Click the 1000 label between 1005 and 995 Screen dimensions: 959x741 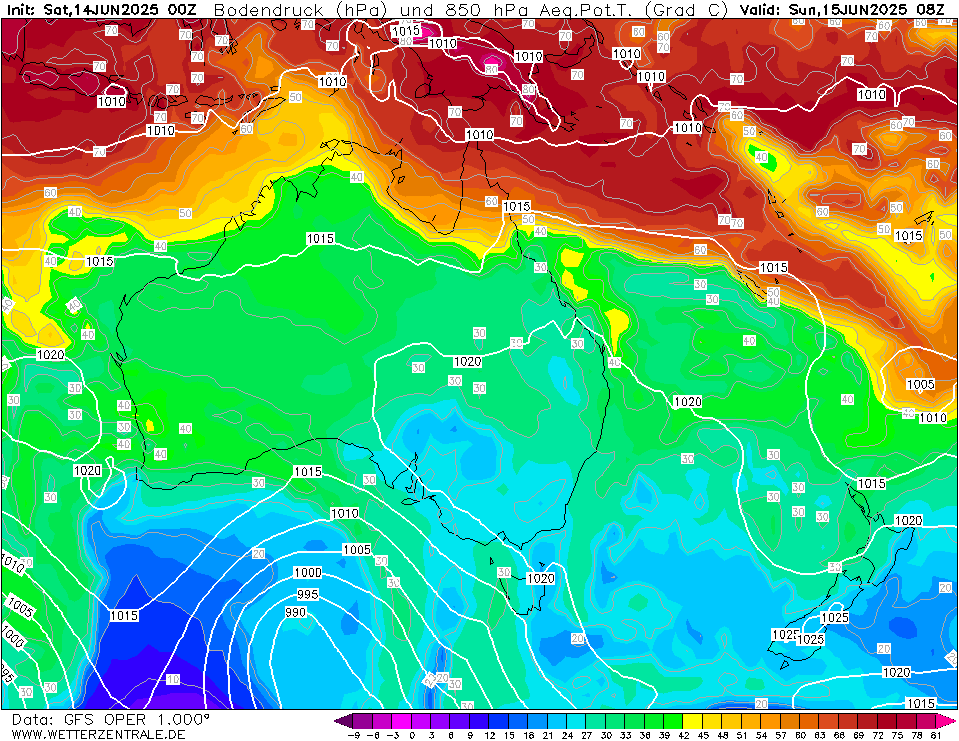pos(308,572)
